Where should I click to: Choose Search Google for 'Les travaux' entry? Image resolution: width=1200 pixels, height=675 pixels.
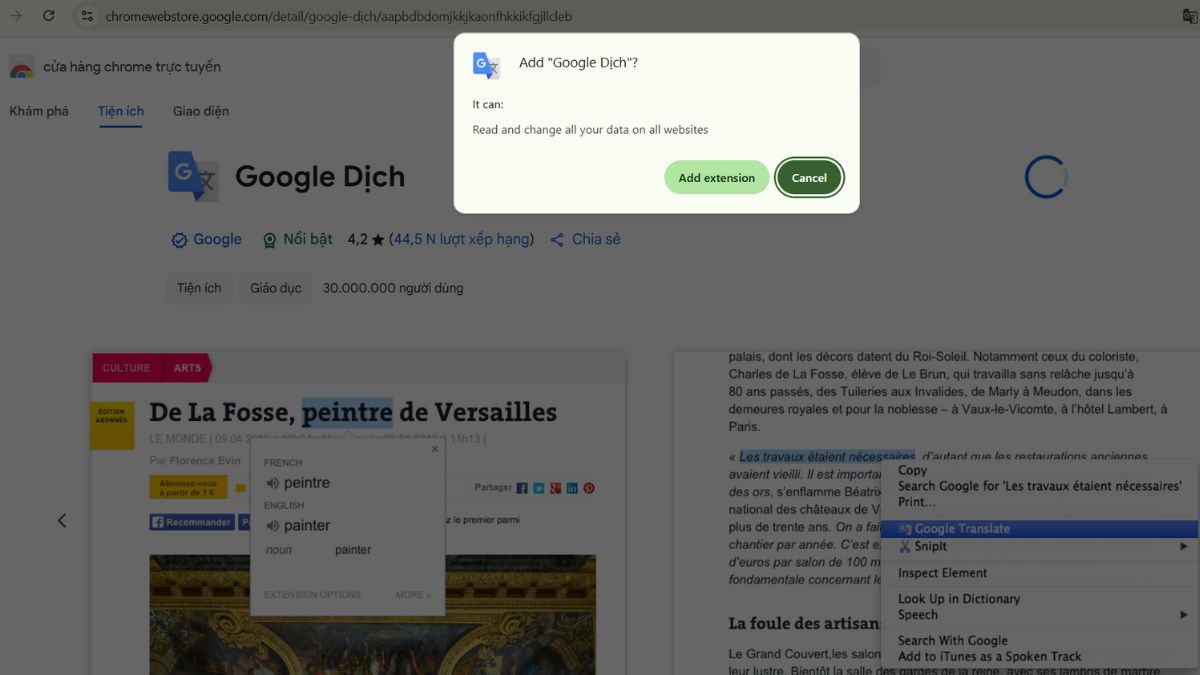pos(1040,486)
